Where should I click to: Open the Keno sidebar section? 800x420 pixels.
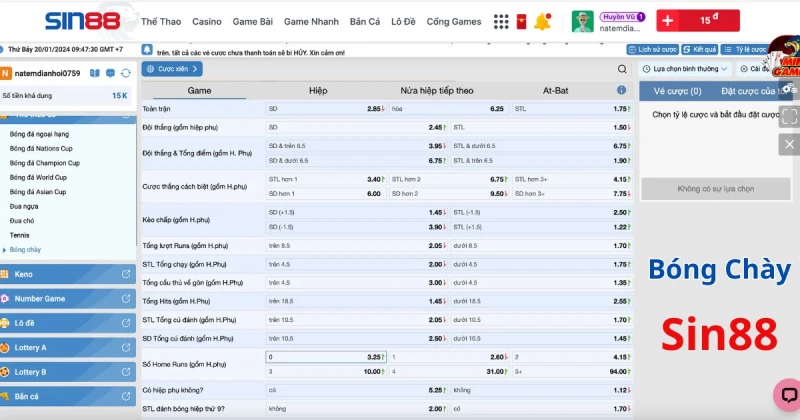(x=67, y=274)
